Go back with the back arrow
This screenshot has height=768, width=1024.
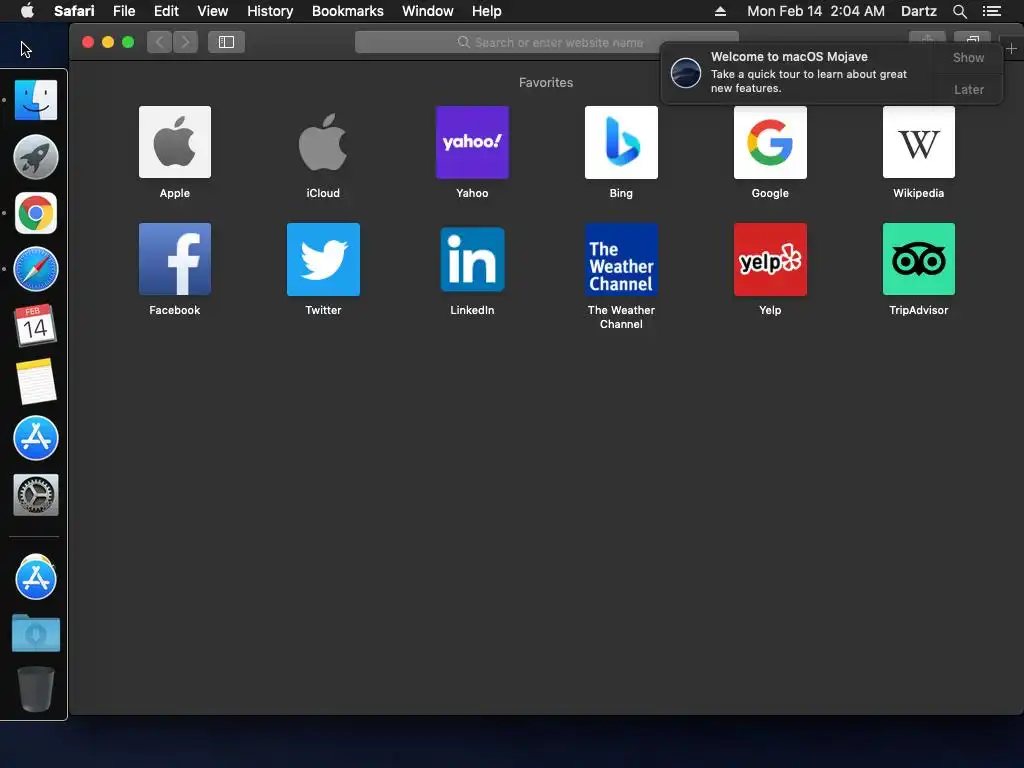[159, 42]
